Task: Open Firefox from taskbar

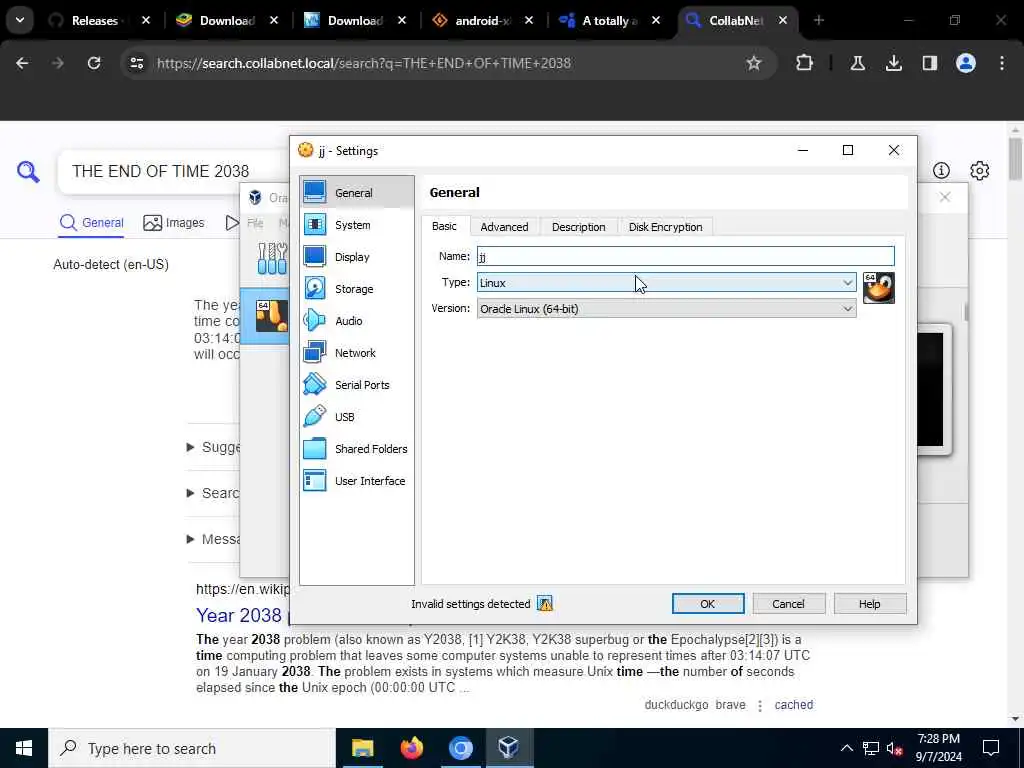Action: [x=411, y=748]
